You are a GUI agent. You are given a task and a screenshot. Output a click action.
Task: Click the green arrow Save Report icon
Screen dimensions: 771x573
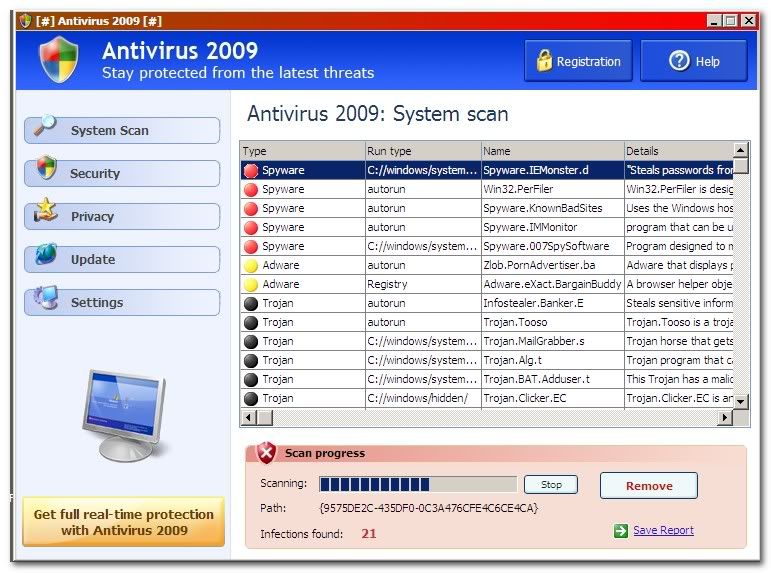pos(621,531)
